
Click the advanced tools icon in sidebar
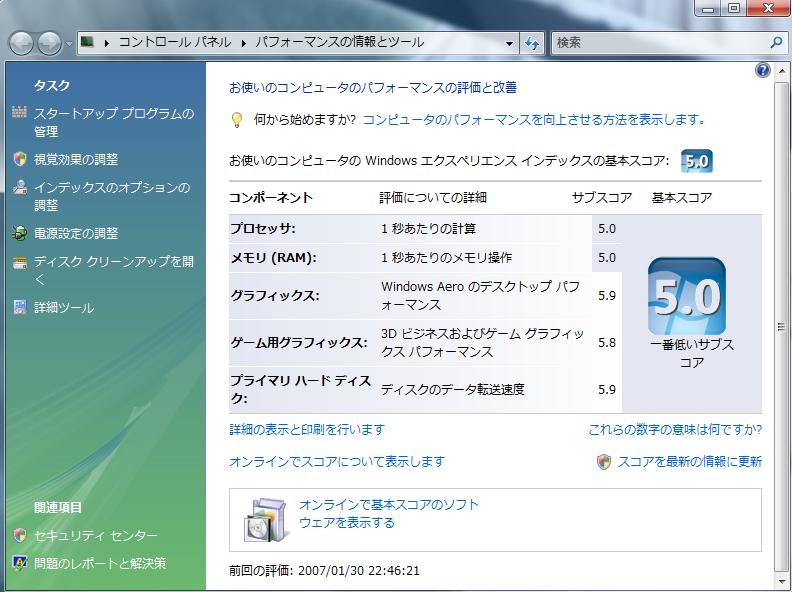point(19,307)
